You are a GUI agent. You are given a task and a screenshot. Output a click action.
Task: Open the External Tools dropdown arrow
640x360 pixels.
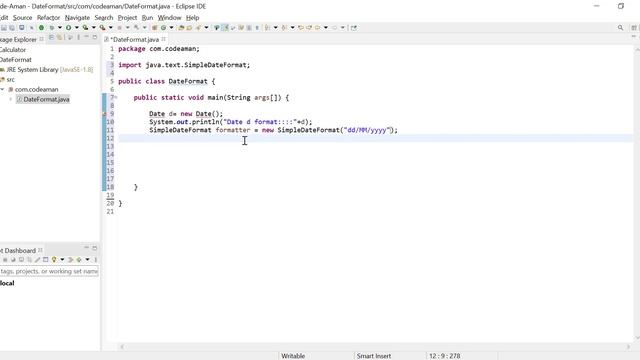(x=111, y=28)
